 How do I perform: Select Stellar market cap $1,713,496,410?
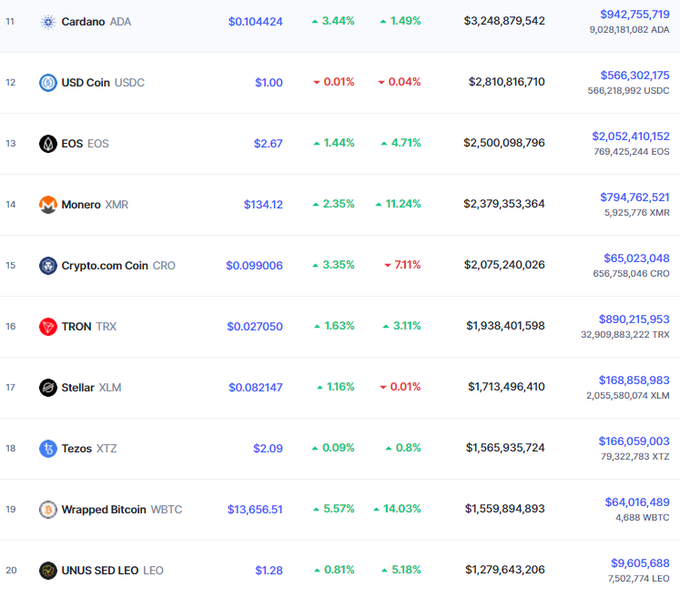[506, 387]
